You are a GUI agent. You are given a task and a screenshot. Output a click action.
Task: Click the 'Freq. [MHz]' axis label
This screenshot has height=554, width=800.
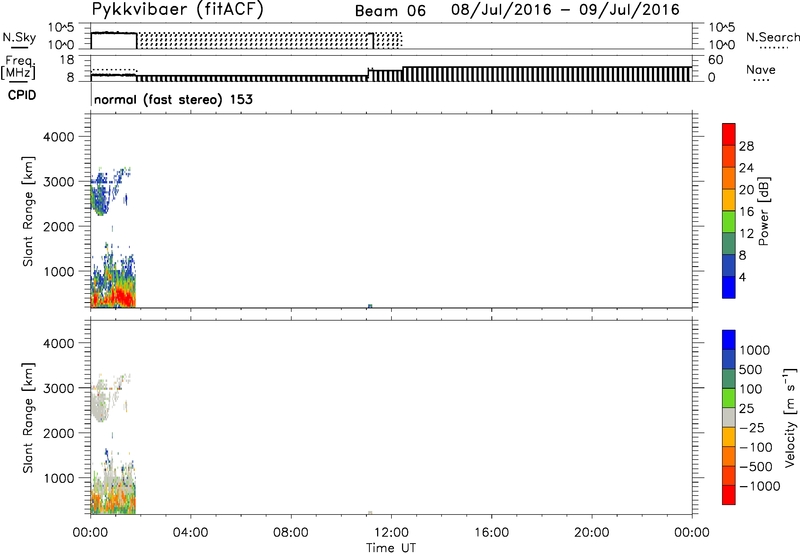tap(19, 67)
